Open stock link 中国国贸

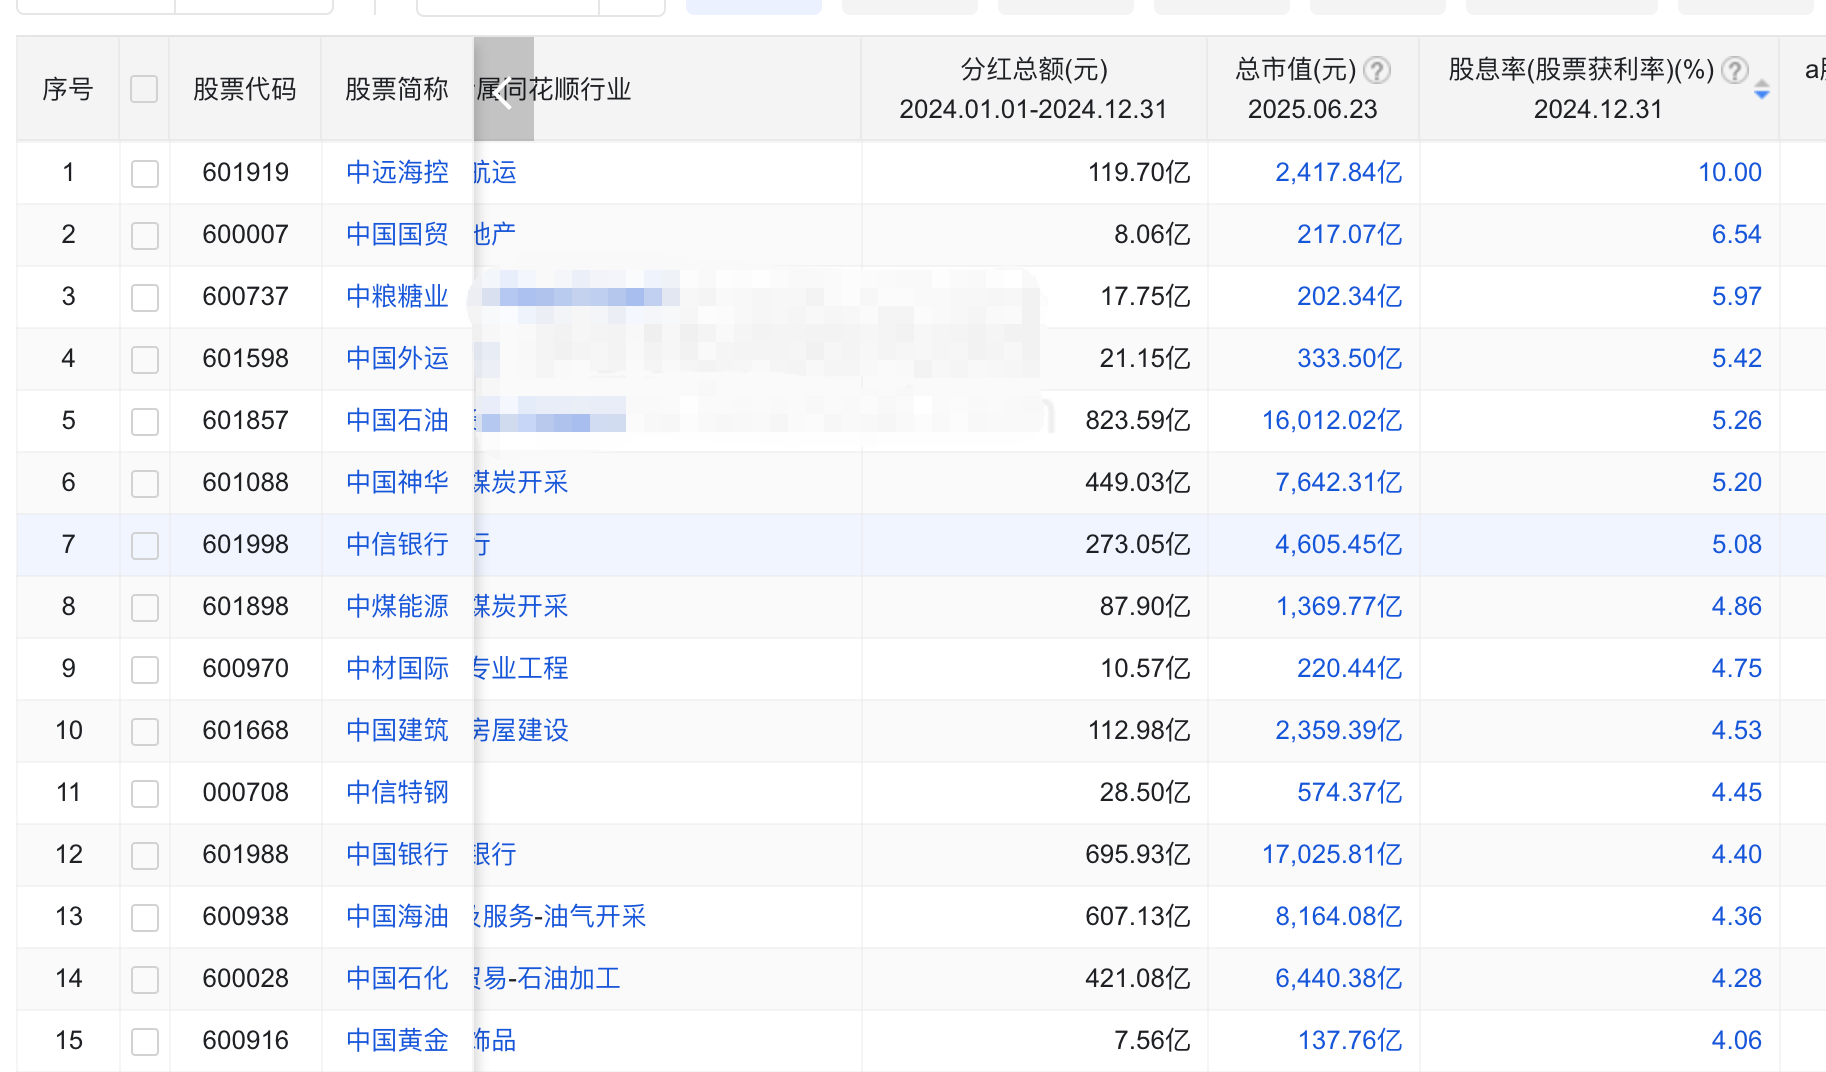point(397,234)
